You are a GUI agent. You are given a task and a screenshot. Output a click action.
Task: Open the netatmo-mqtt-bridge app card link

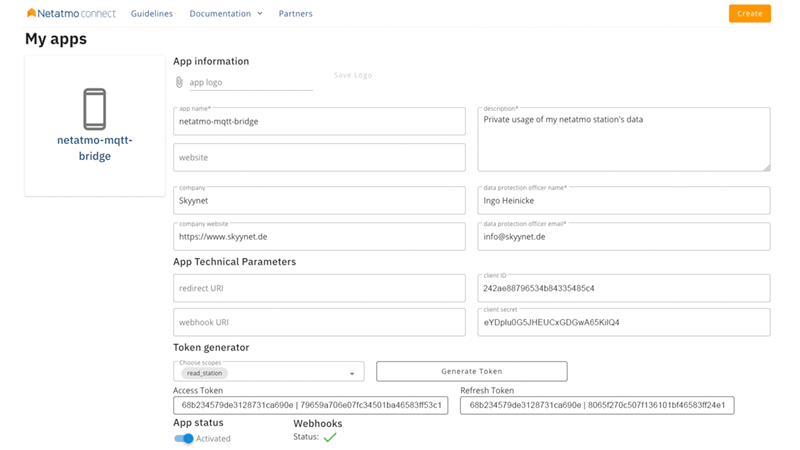95,148
